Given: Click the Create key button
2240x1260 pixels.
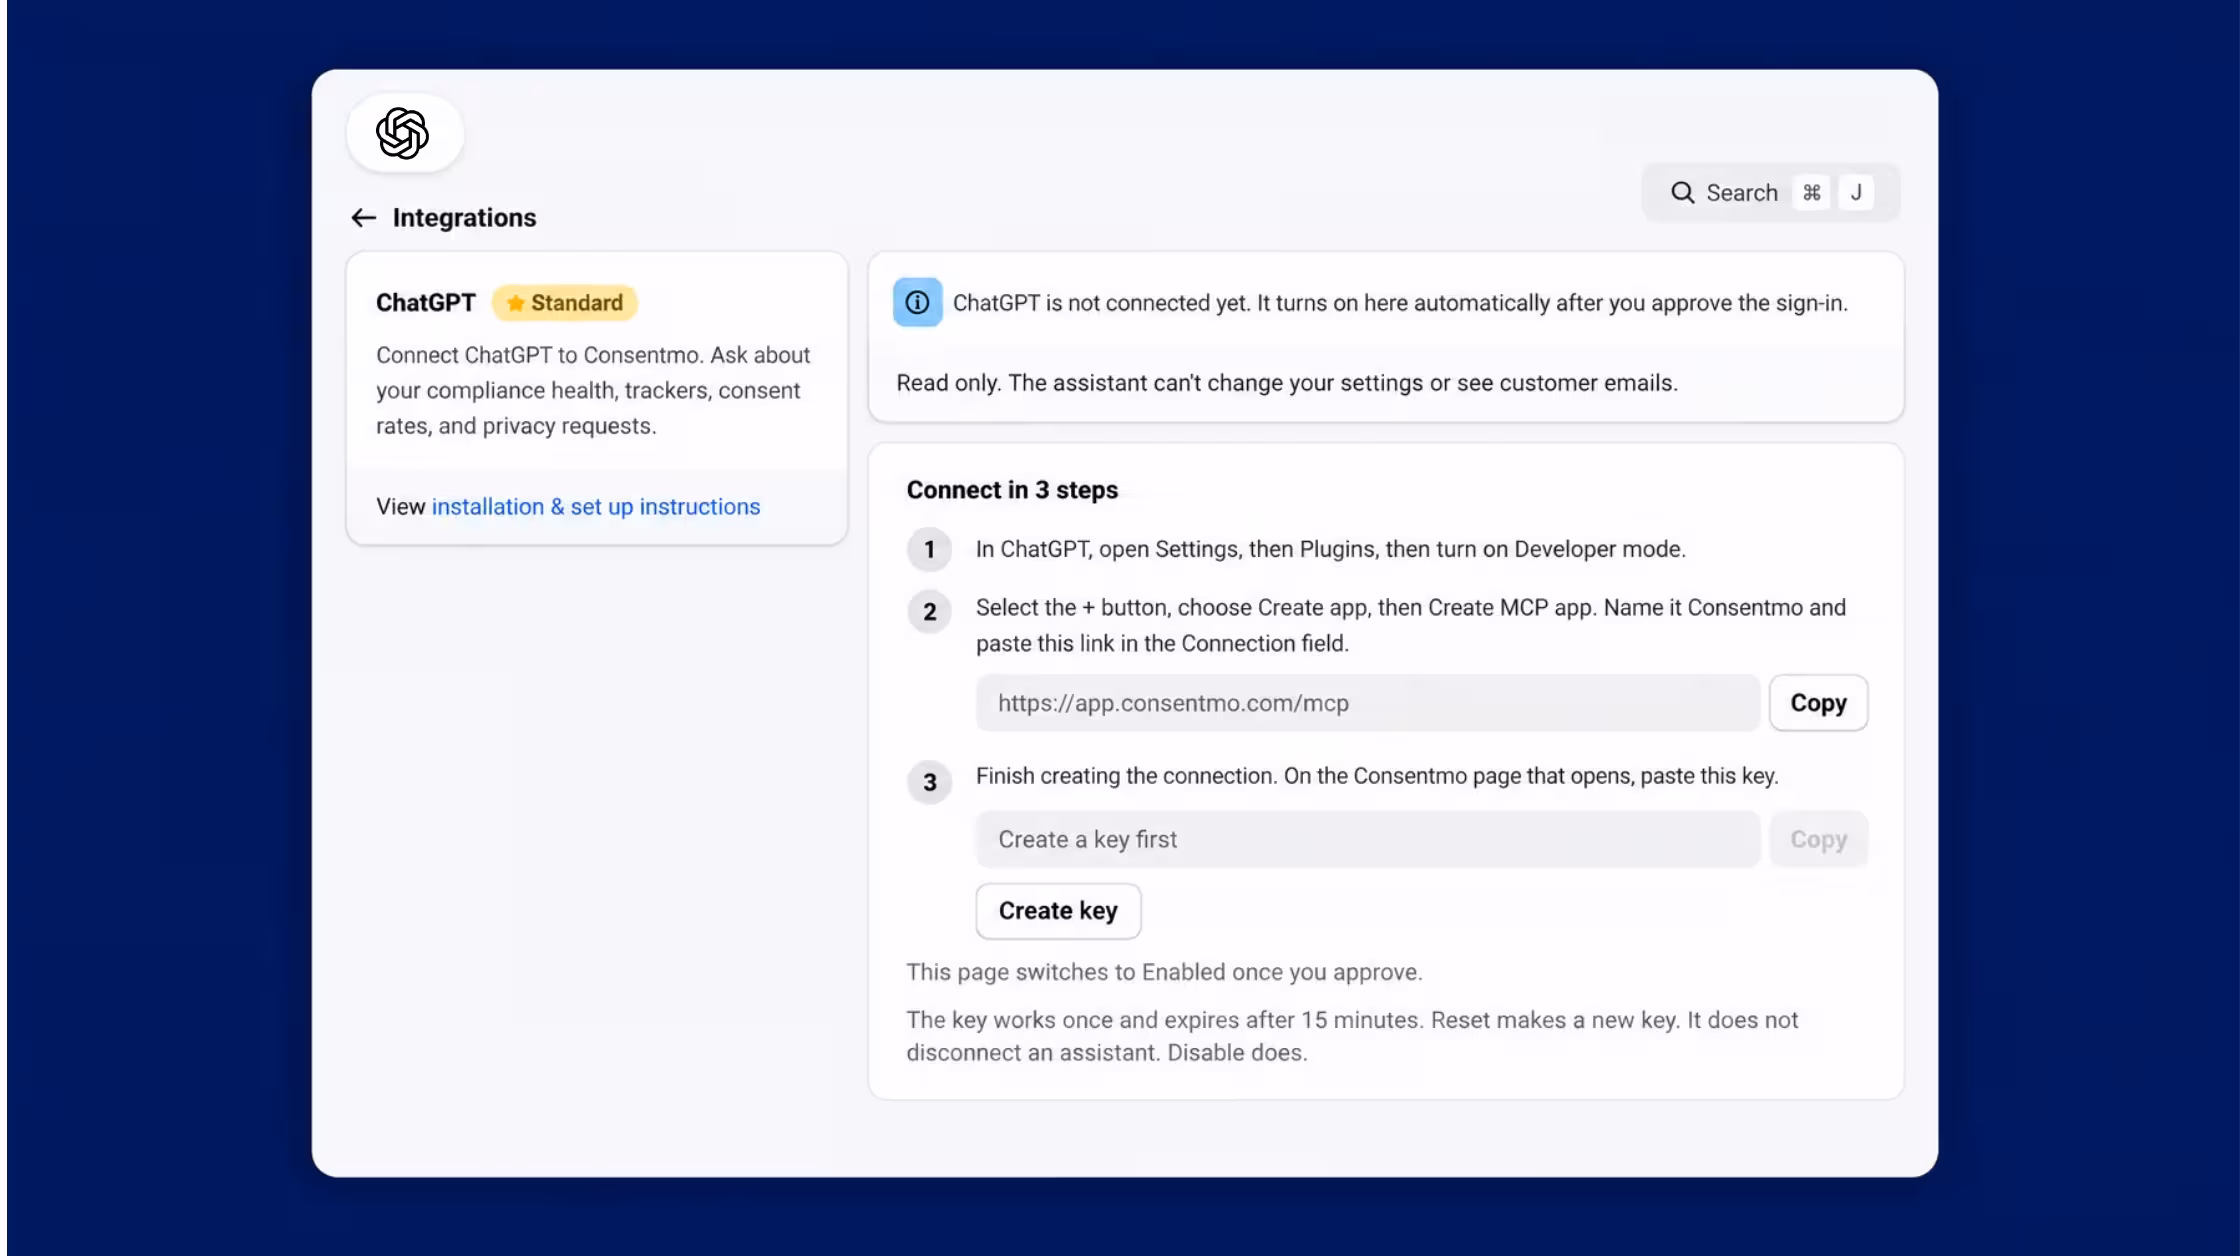Looking at the screenshot, I should [1057, 911].
